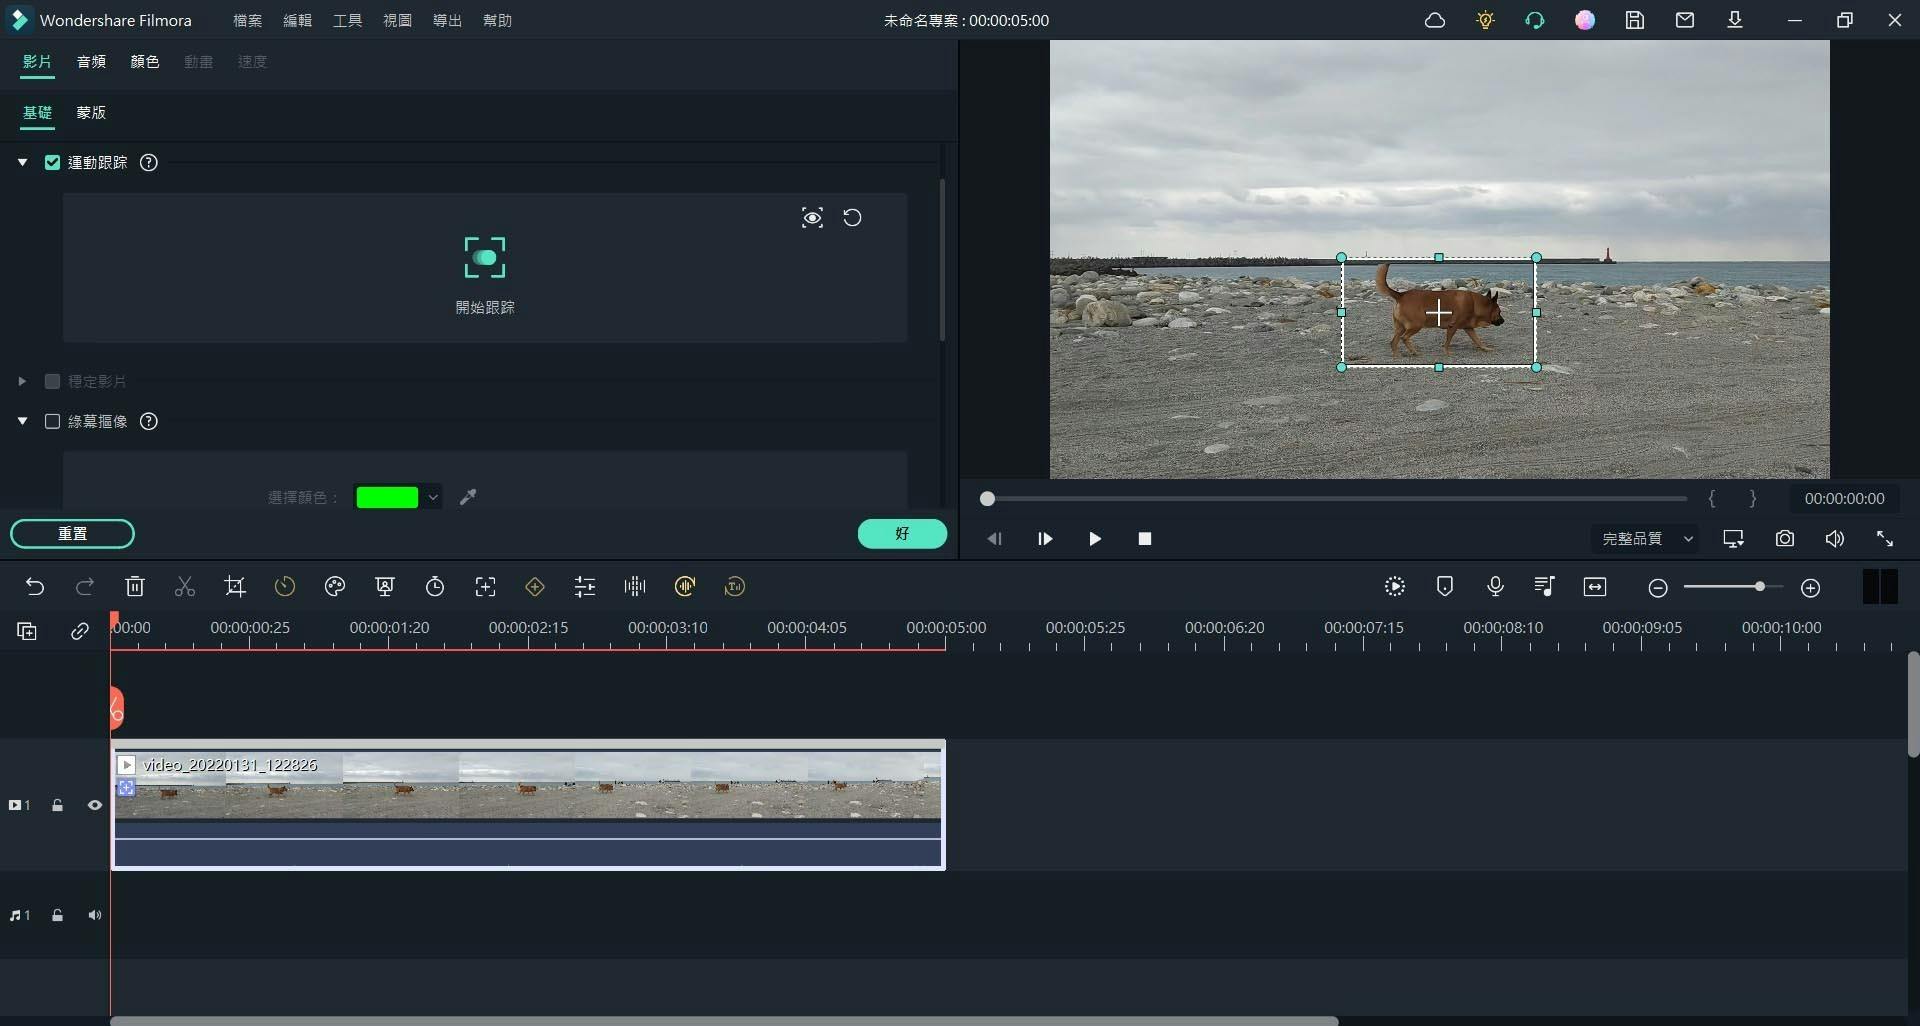This screenshot has height=1026, width=1920.
Task: Click the crop tool in timeline toolbar
Action: point(235,587)
